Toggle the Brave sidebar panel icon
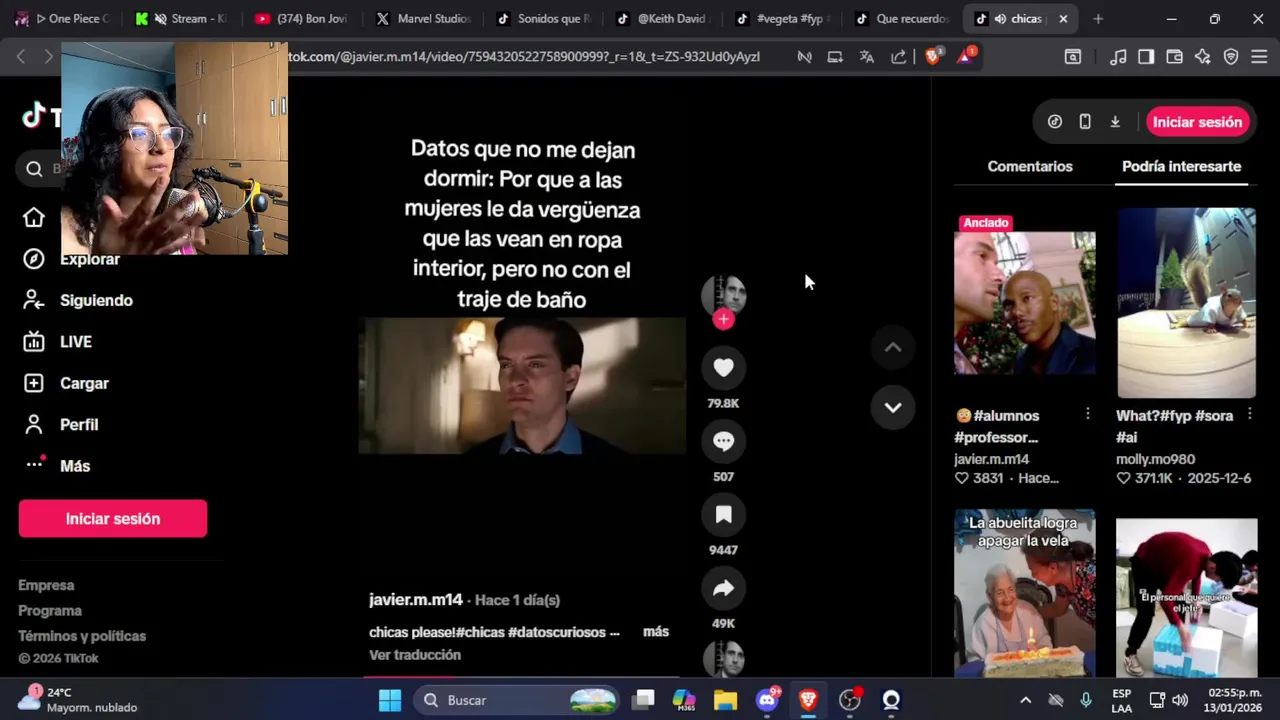The image size is (1280, 720). click(1146, 57)
